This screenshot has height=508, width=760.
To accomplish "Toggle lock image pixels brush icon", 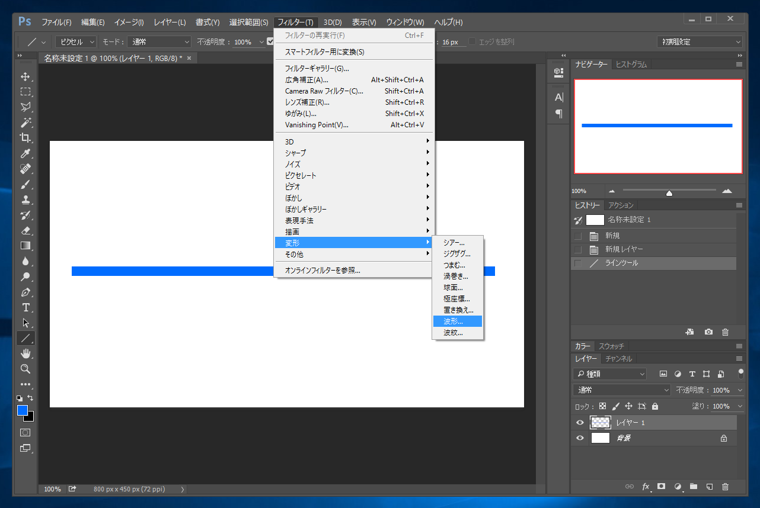I will pos(616,406).
